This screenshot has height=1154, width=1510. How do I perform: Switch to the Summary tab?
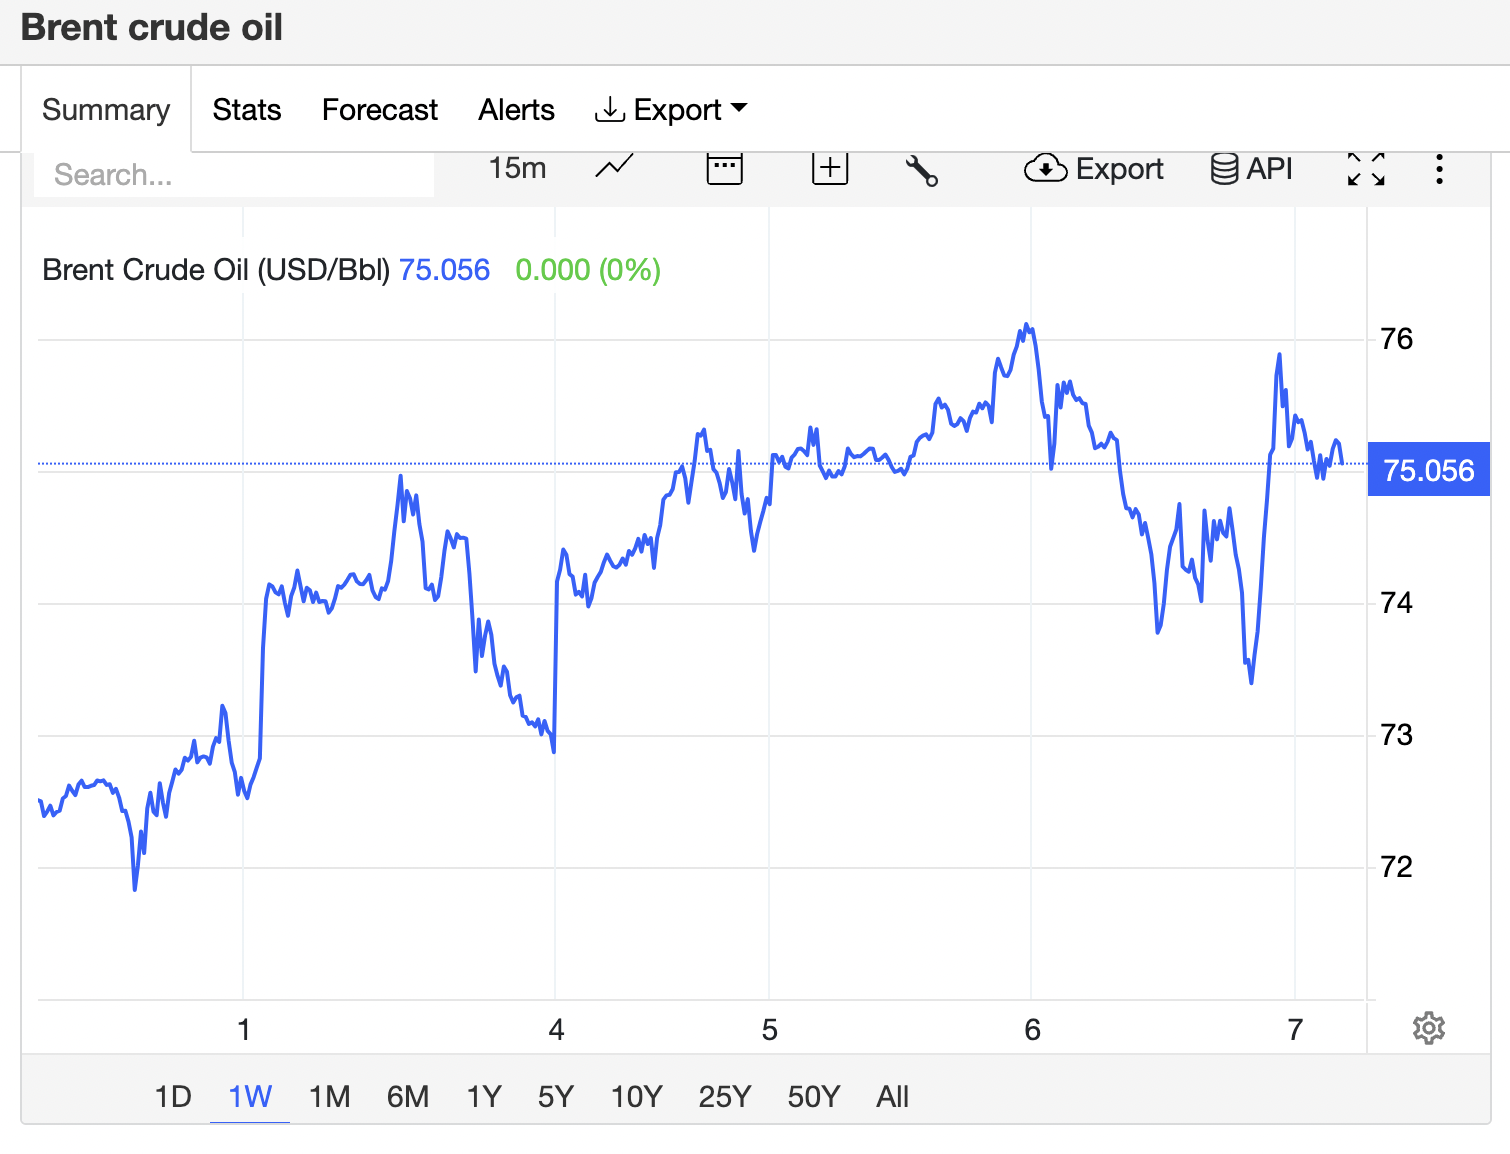click(x=106, y=109)
